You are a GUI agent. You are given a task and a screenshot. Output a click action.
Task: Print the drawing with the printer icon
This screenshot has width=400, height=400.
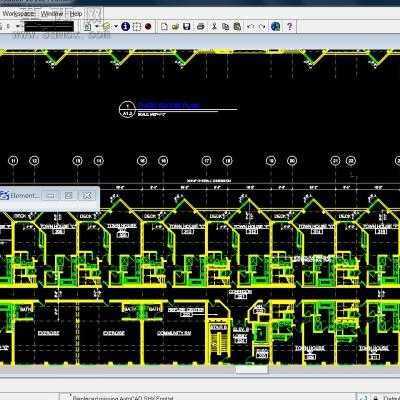tap(201, 27)
